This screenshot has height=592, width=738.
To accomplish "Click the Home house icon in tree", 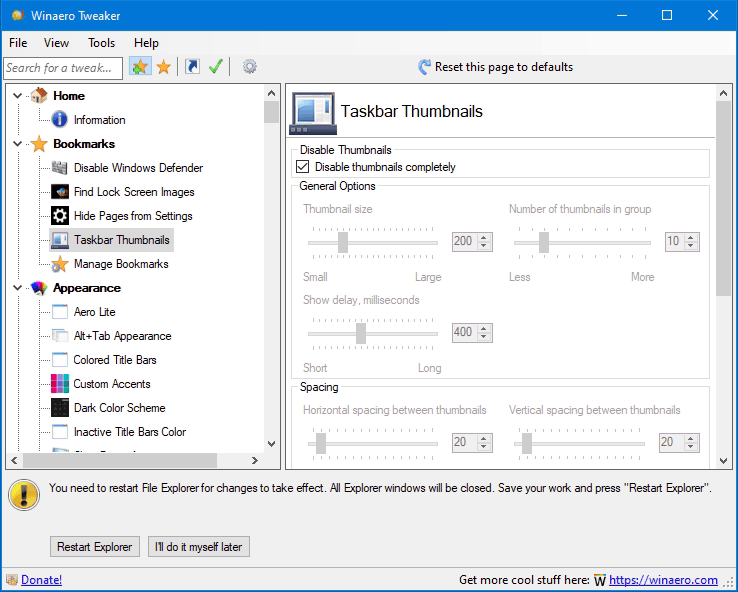I will pyautogui.click(x=39, y=96).
